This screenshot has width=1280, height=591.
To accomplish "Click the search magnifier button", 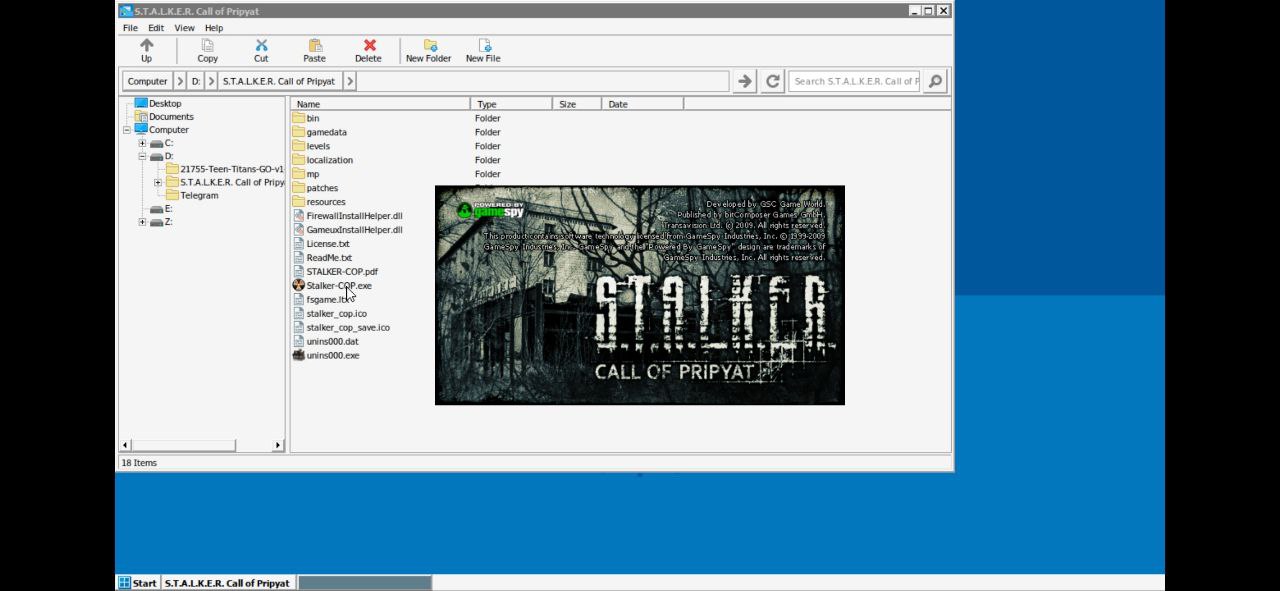I will tap(935, 81).
